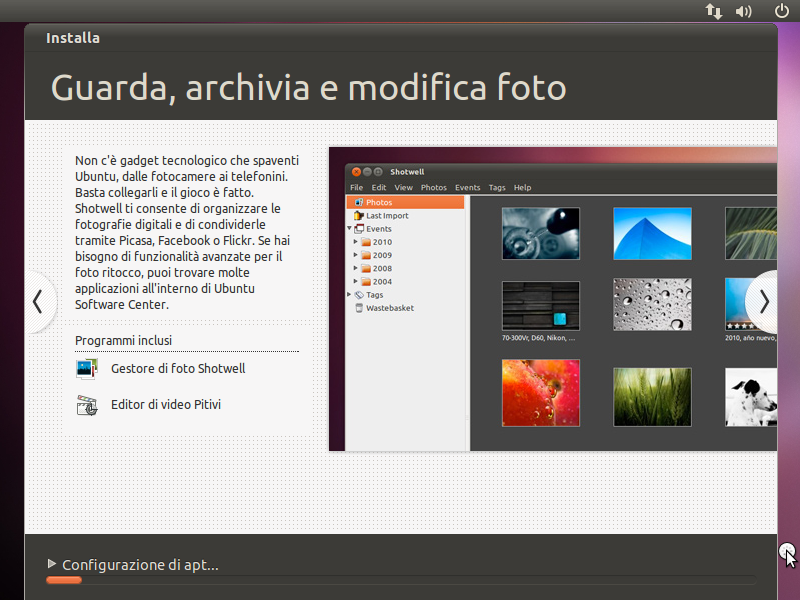800x600 pixels.
Task: Open the Help menu in Shotwell
Action: tap(522, 188)
